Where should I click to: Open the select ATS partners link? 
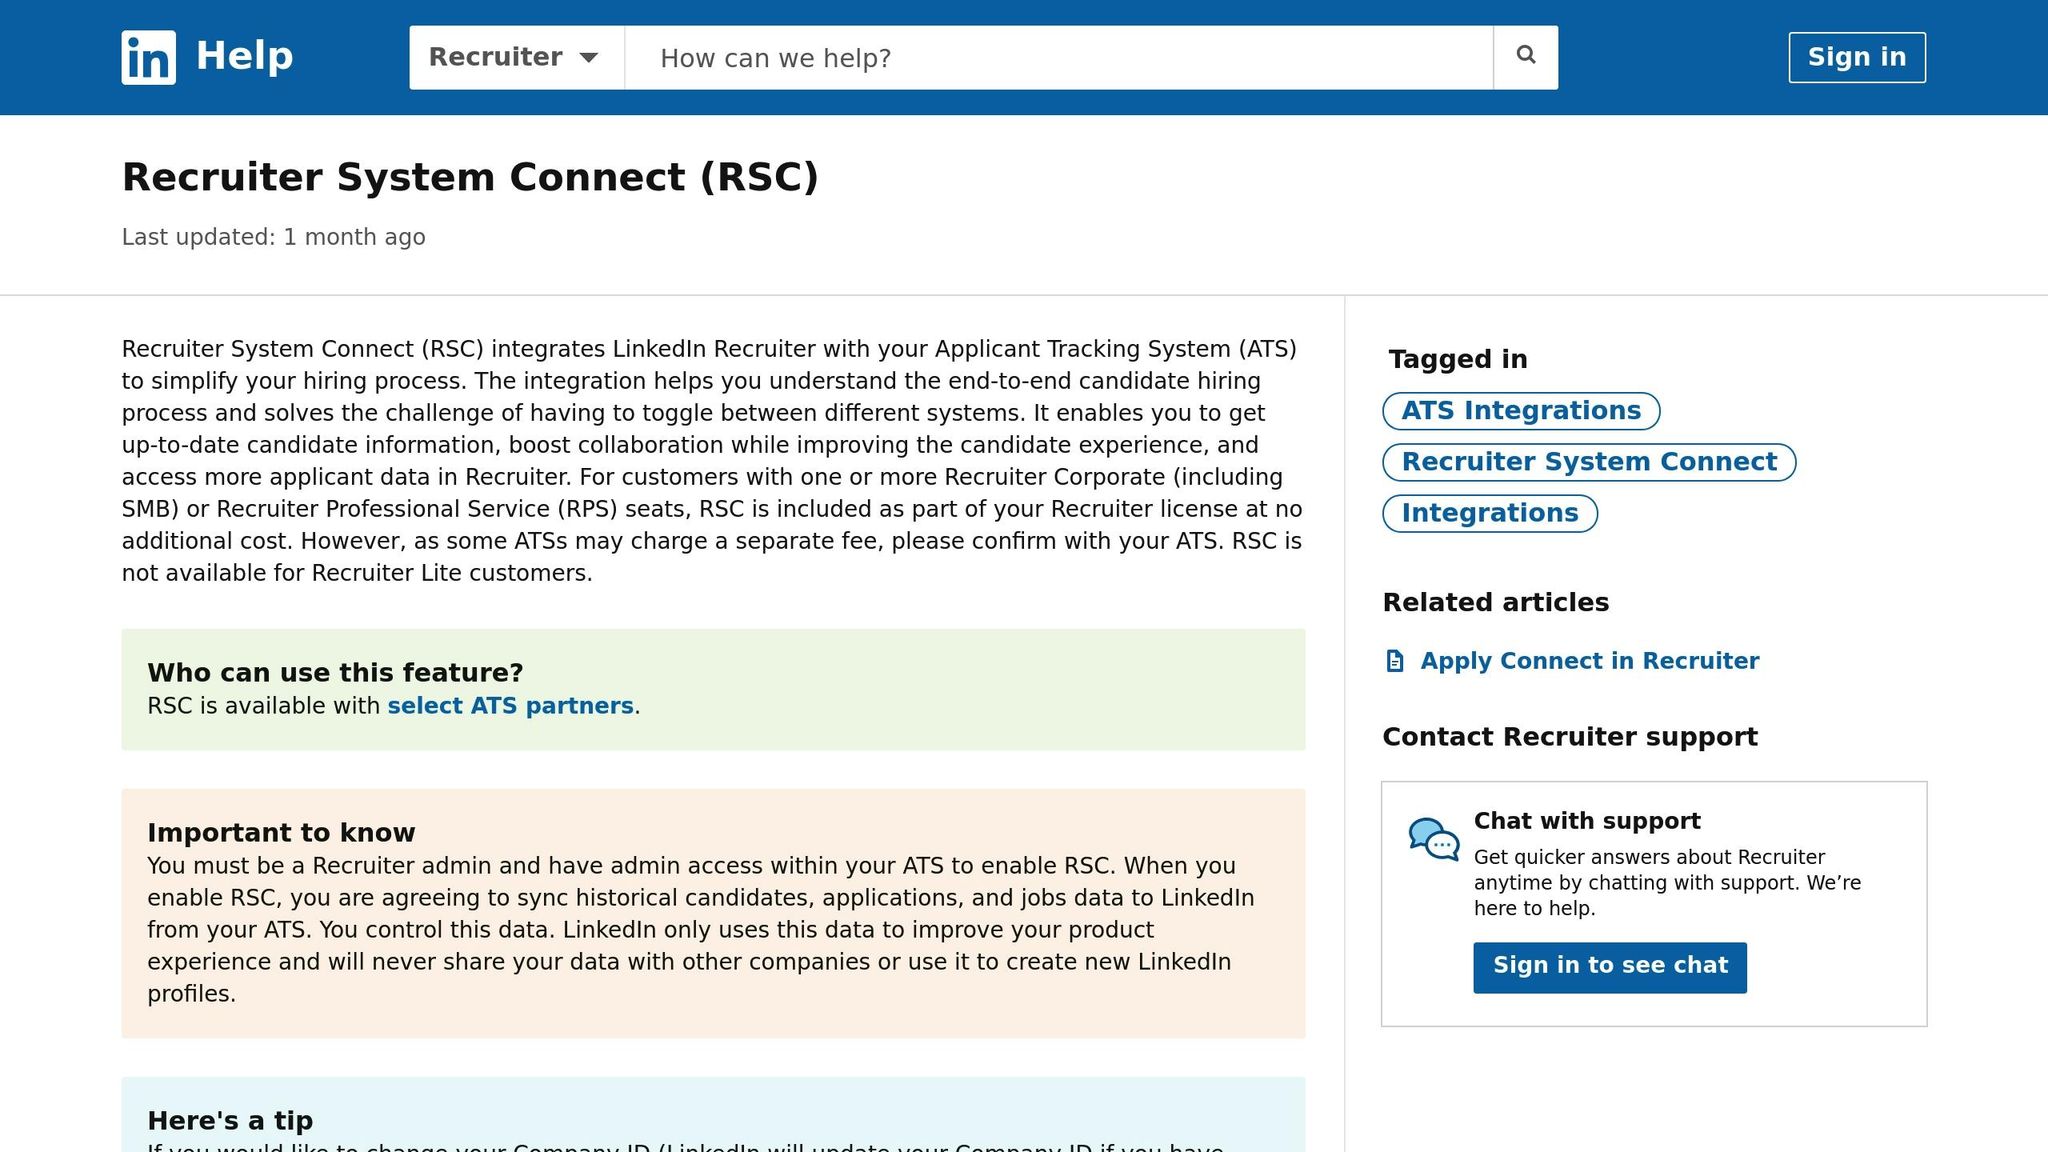[x=510, y=705]
